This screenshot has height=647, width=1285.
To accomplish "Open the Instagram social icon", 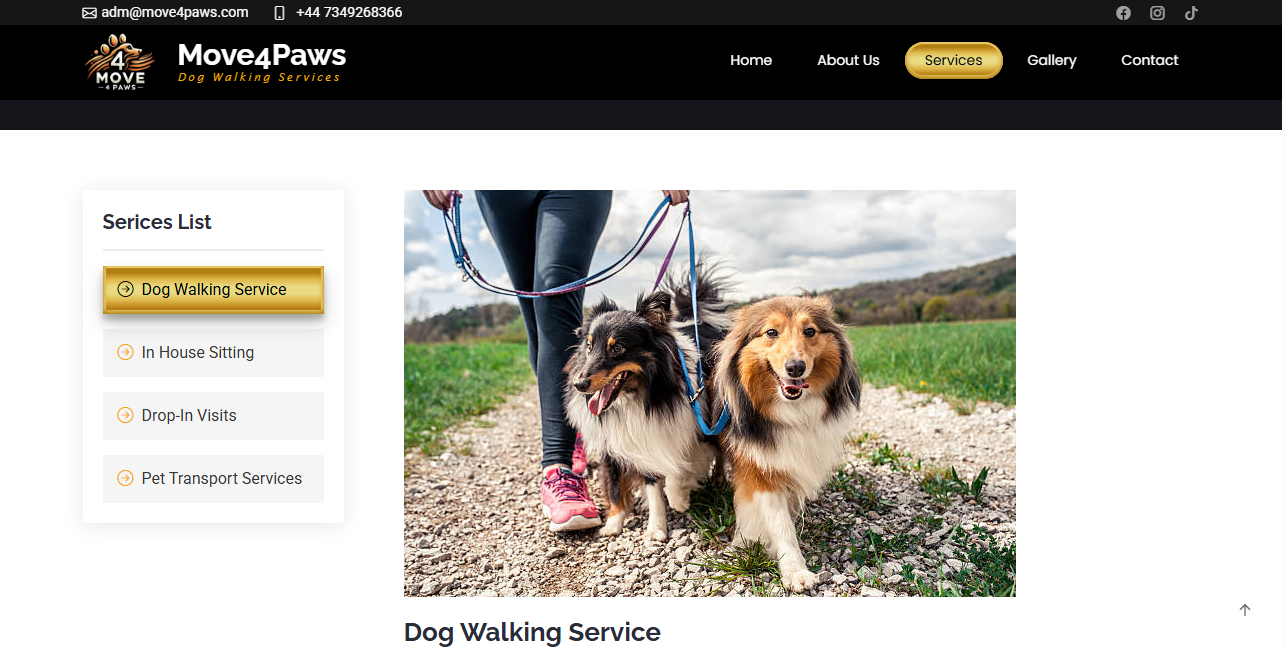I will (1157, 13).
